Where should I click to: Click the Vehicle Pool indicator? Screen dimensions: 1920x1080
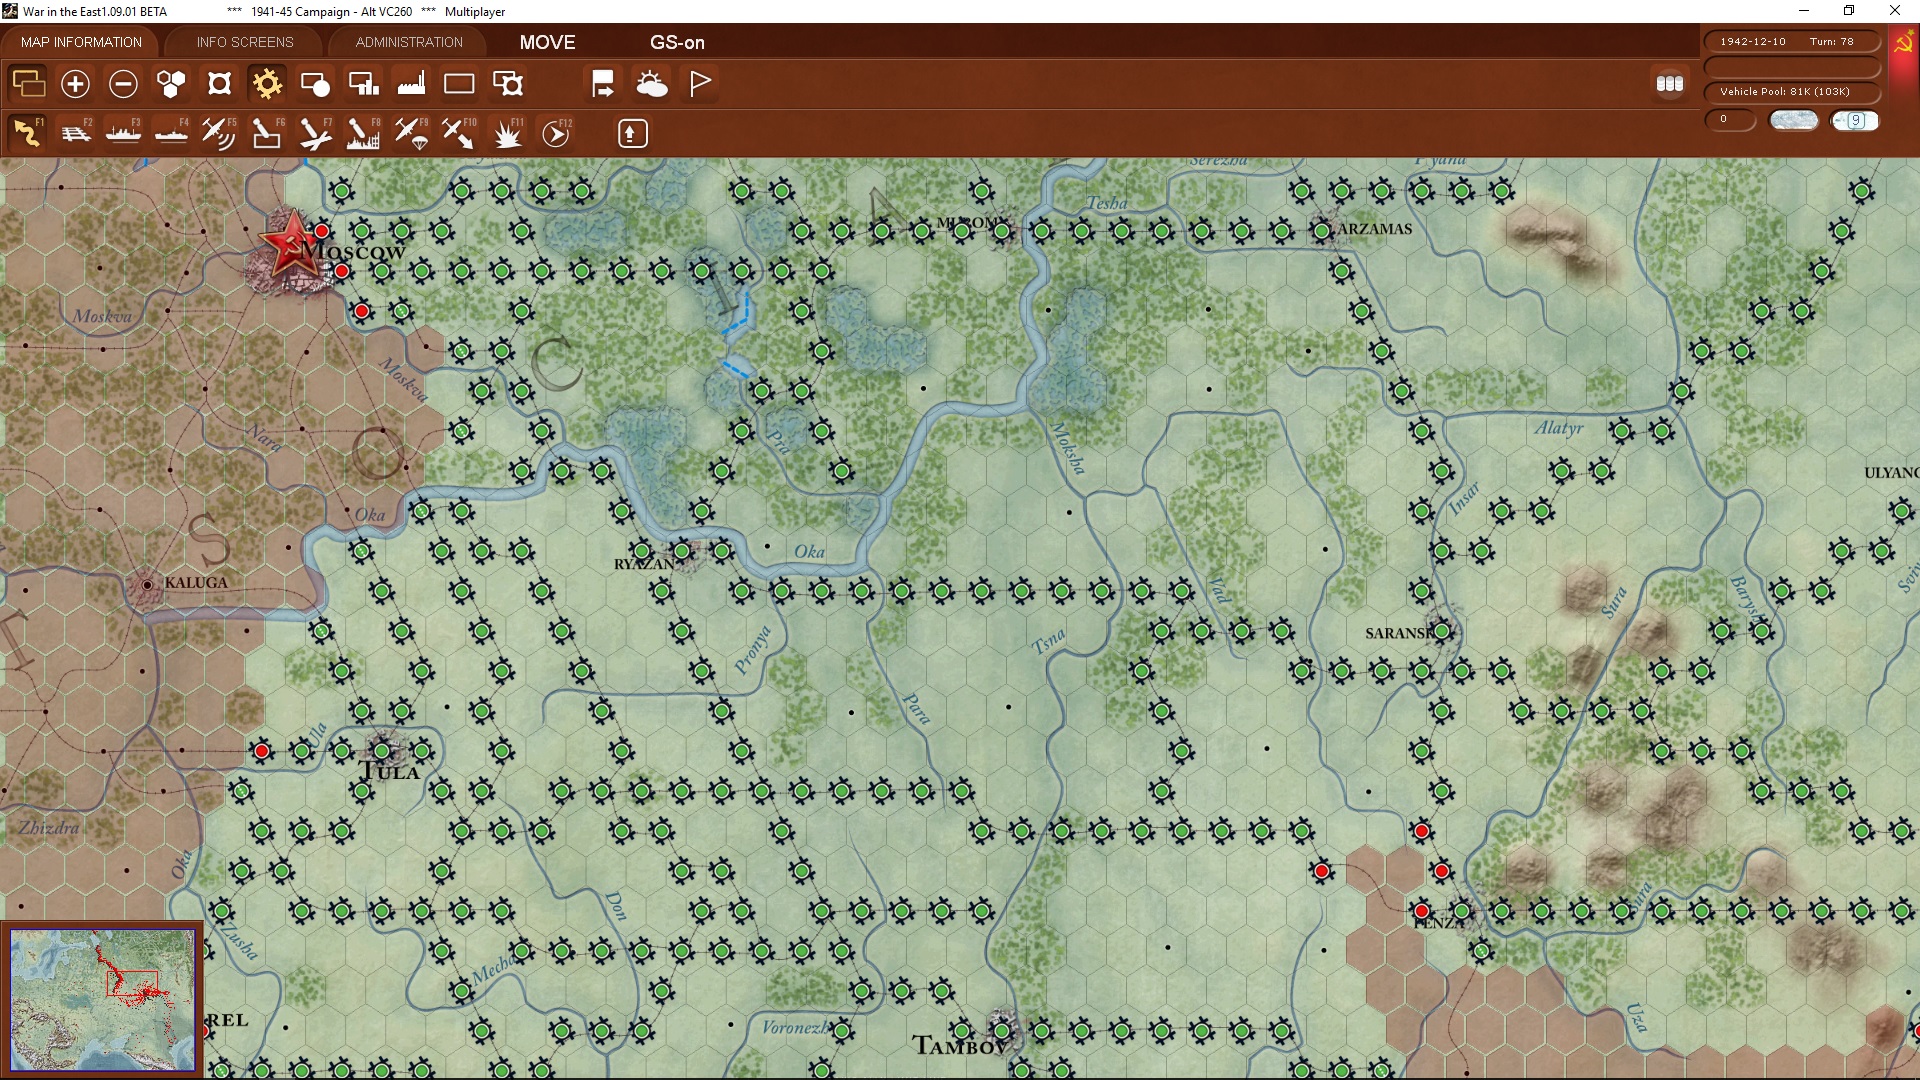[x=1790, y=92]
